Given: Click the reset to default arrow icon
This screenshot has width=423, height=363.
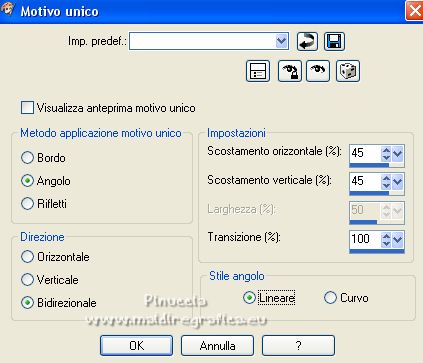Looking at the screenshot, I should 307,42.
